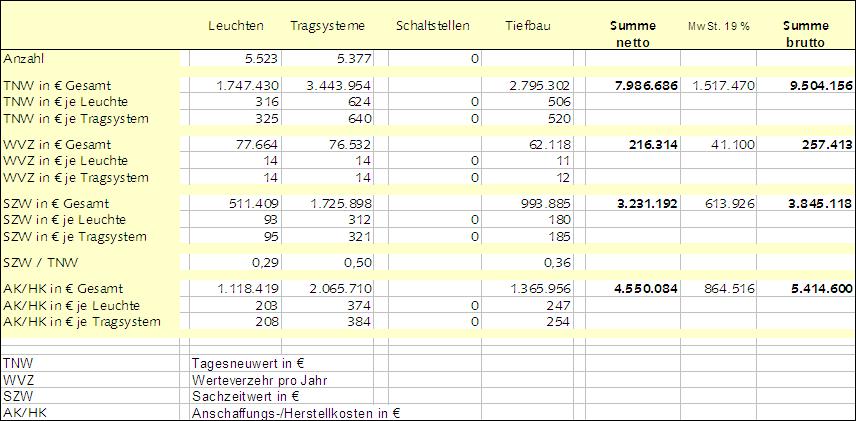Click the TNW in € Gesamt label

[57, 86]
